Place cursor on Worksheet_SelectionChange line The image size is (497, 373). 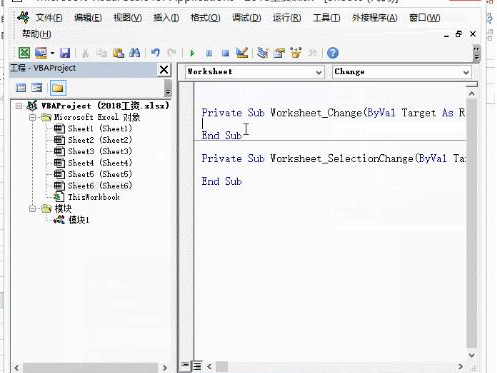click(333, 158)
